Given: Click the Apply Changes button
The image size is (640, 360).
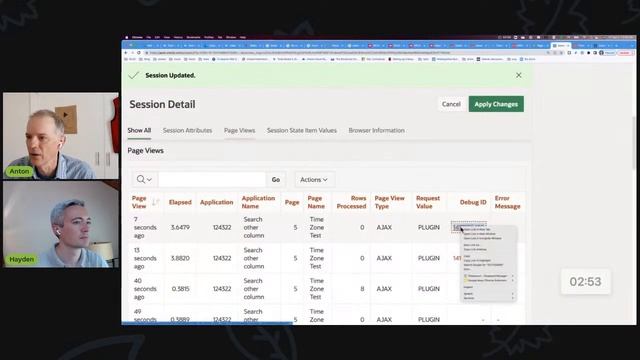Looking at the screenshot, I should click(x=496, y=104).
